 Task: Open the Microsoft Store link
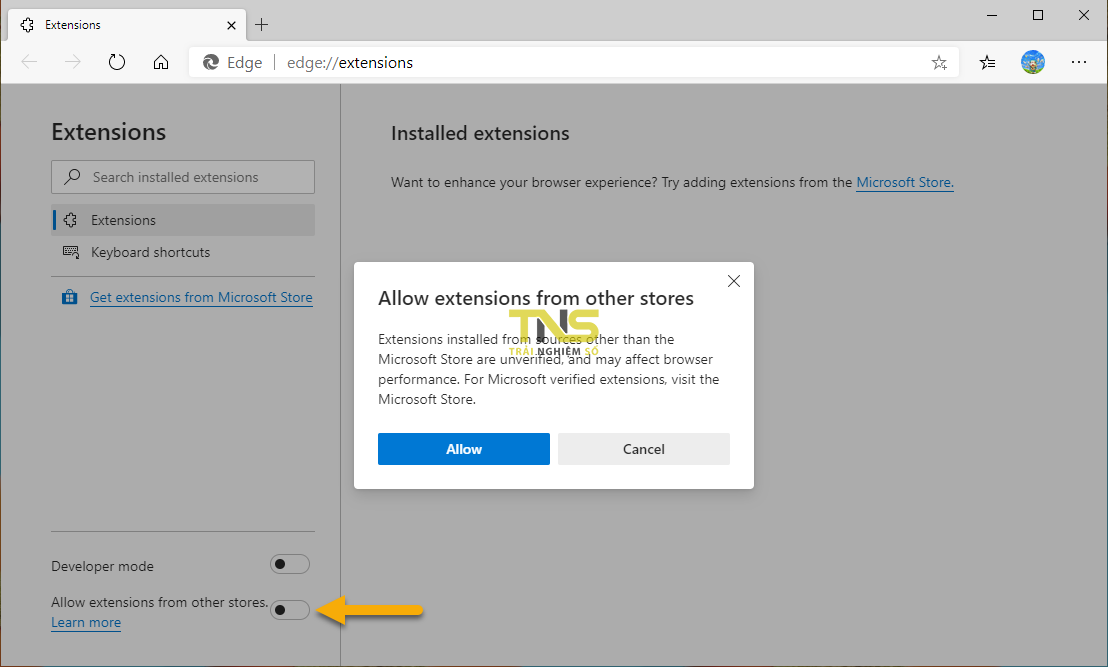(x=904, y=182)
